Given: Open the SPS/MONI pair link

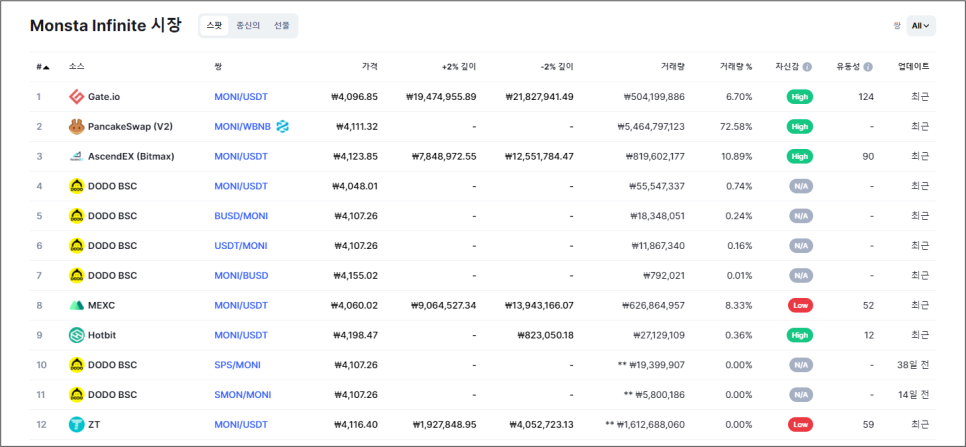Looking at the screenshot, I should coord(238,365).
